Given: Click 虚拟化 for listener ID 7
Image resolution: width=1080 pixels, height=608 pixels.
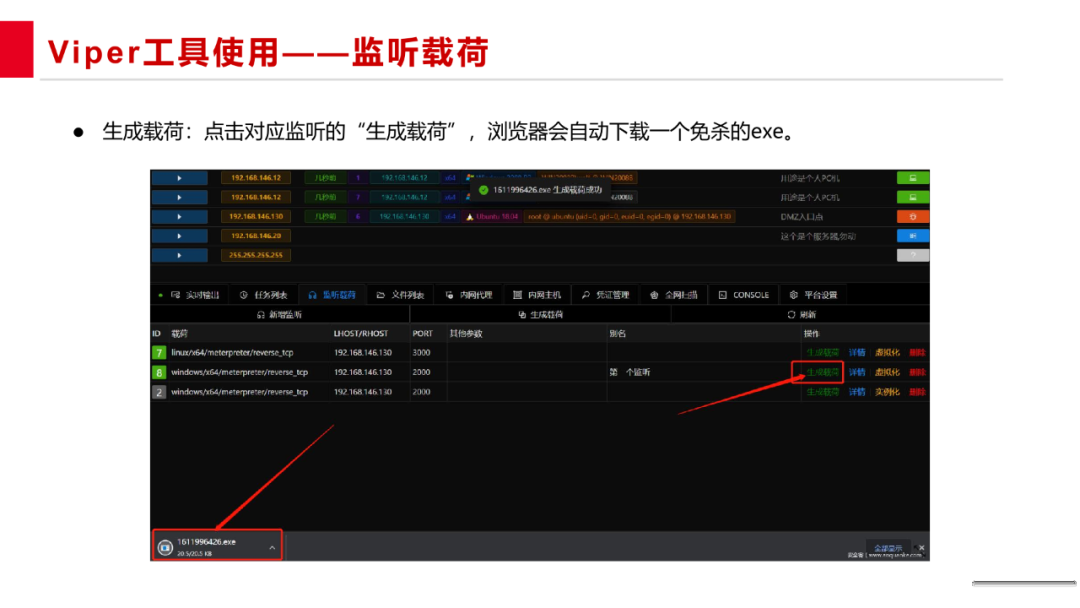Looking at the screenshot, I should coord(887,353).
